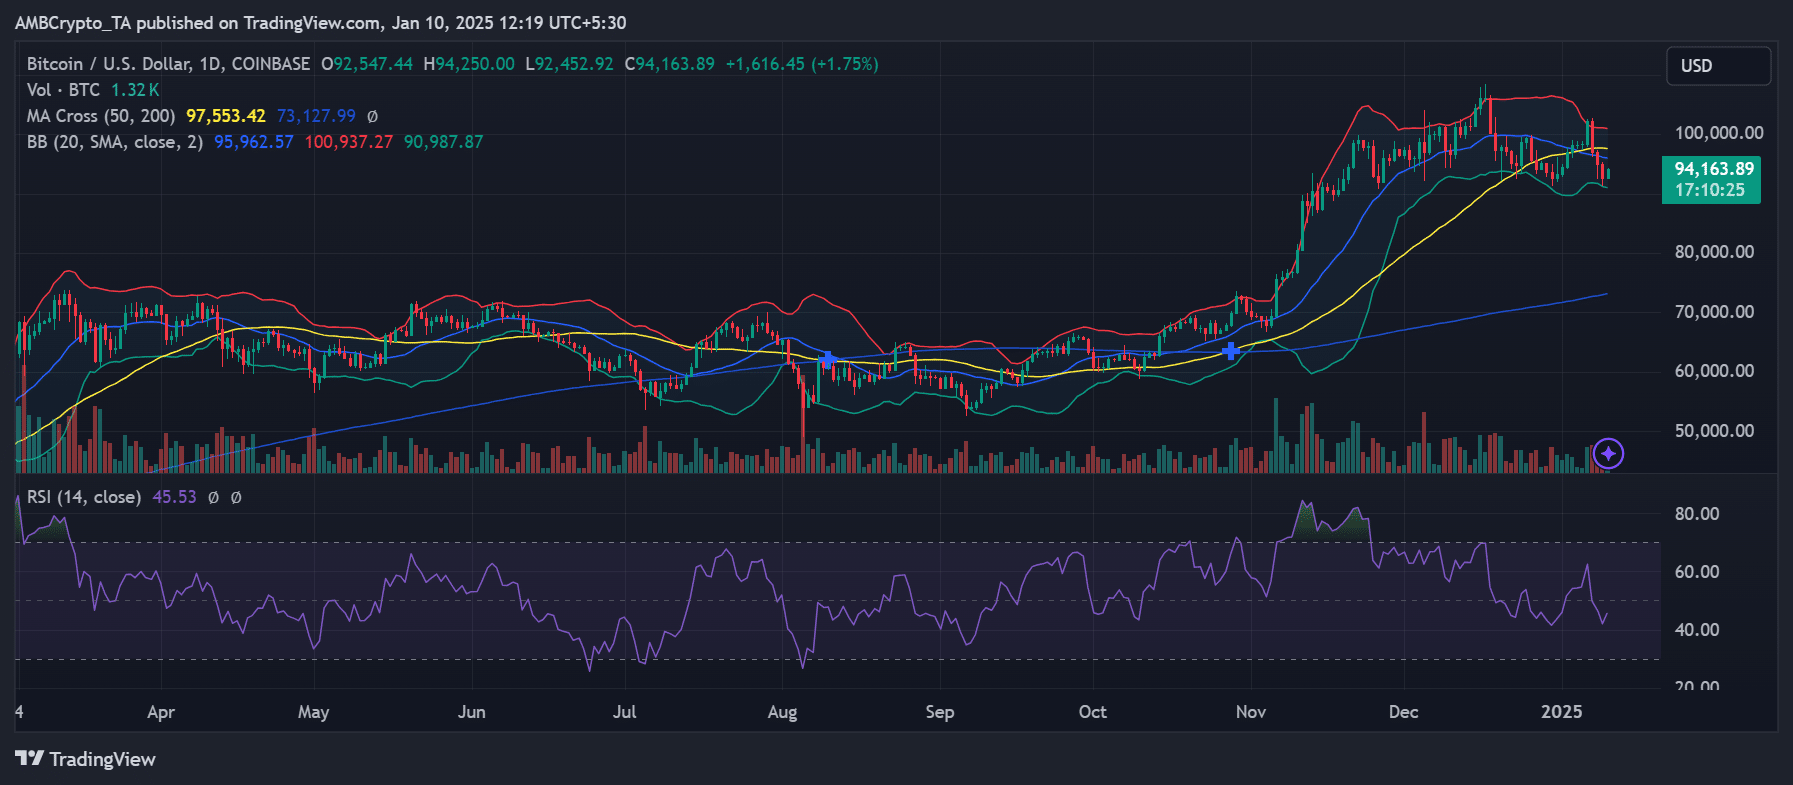
Task: Click the golden cross marker near November
Action: [1231, 351]
